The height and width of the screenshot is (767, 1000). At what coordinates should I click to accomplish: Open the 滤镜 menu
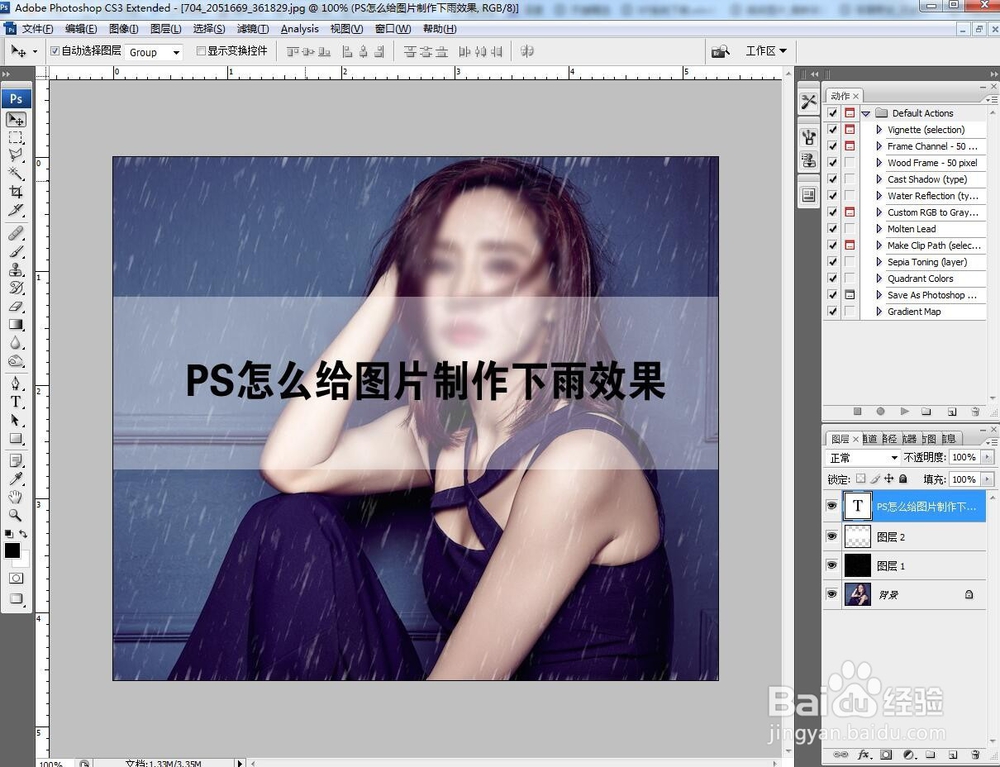tap(251, 29)
